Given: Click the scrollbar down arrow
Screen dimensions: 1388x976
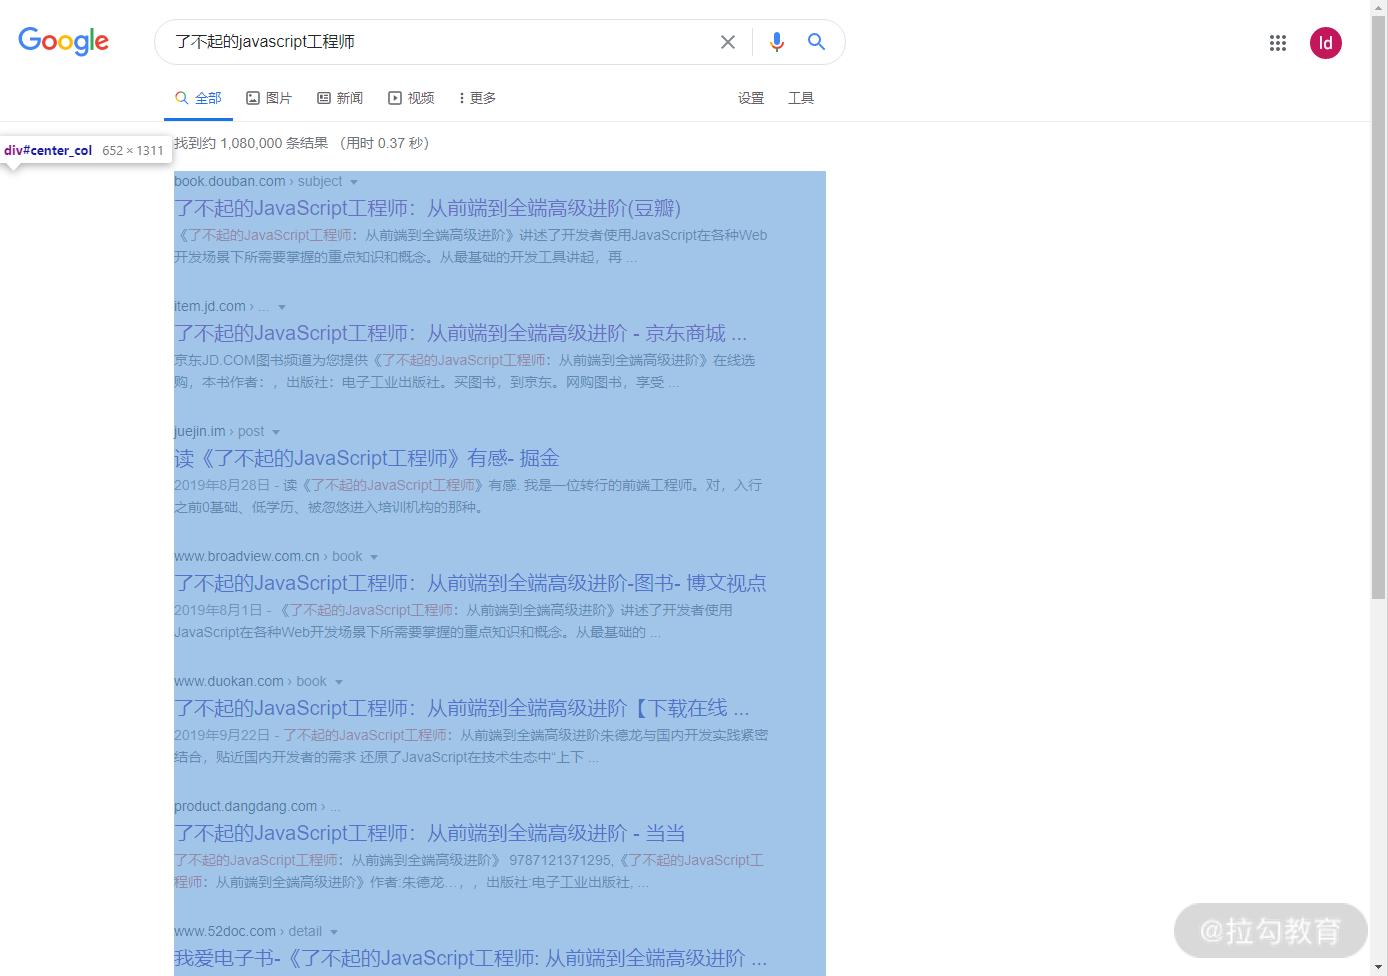Looking at the screenshot, I should point(1379,967).
